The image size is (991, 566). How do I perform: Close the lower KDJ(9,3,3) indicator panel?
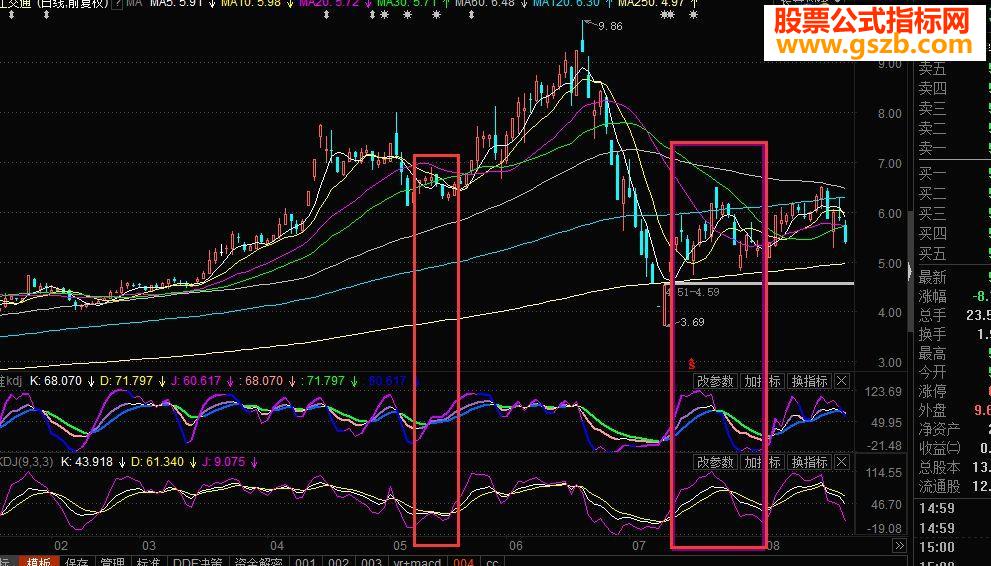point(841,463)
